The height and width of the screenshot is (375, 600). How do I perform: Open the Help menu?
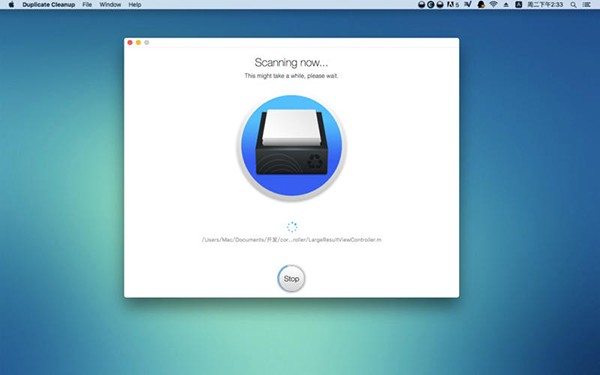pos(135,5)
